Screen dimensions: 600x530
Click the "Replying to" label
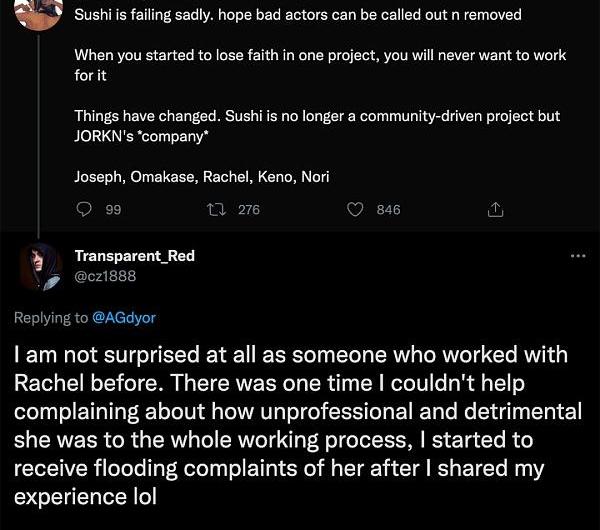[x=50, y=318]
